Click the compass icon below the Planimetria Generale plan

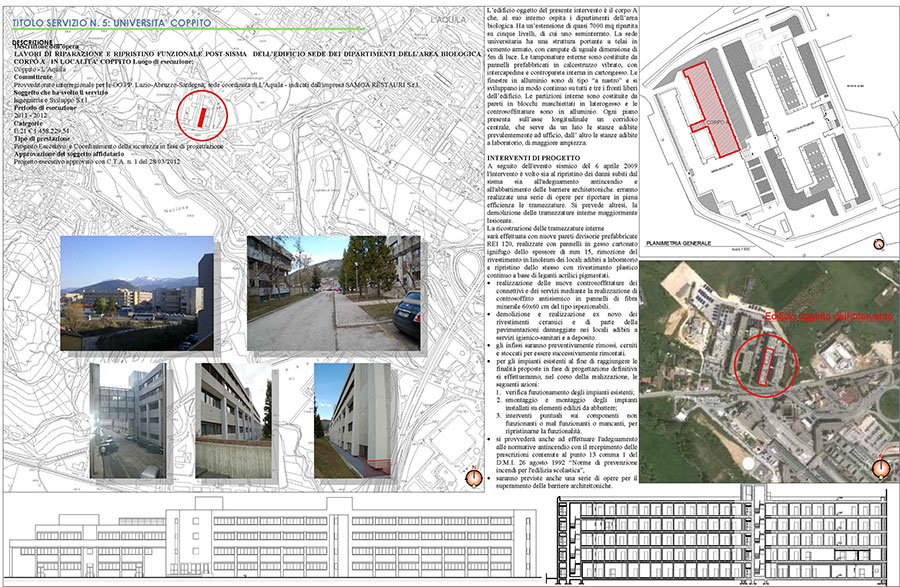879,244
